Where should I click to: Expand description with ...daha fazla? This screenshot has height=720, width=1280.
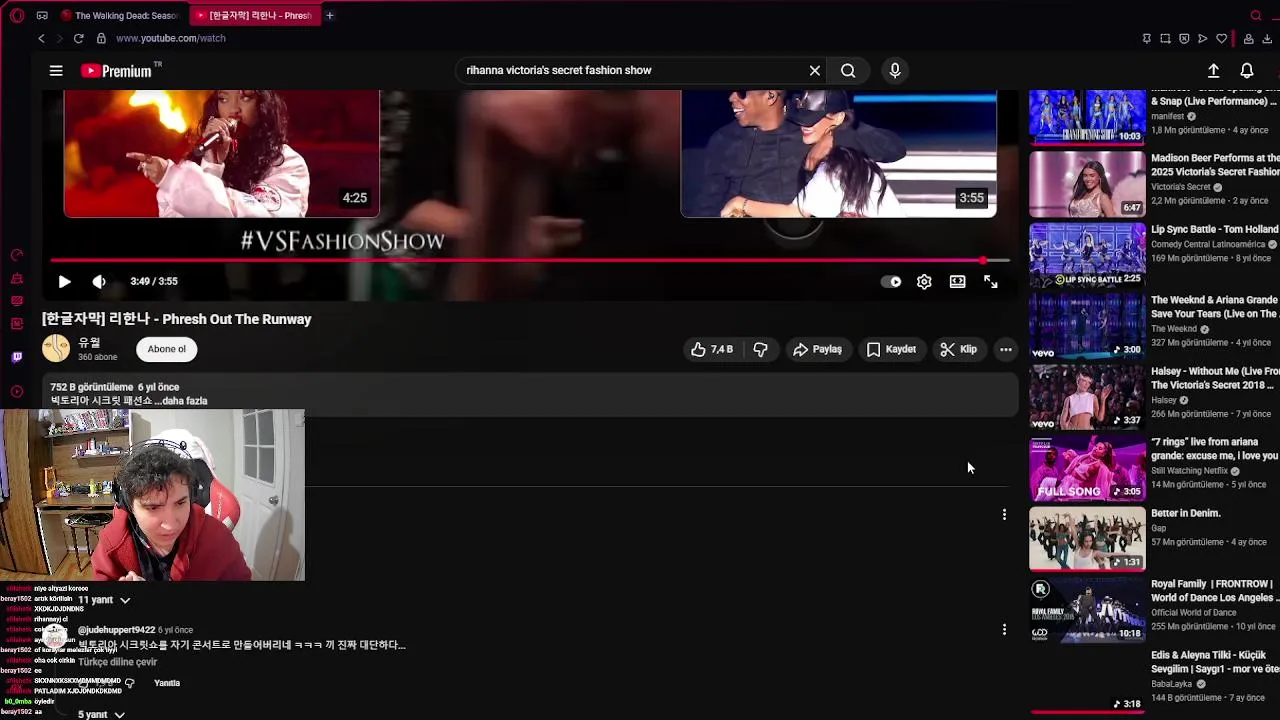180,401
